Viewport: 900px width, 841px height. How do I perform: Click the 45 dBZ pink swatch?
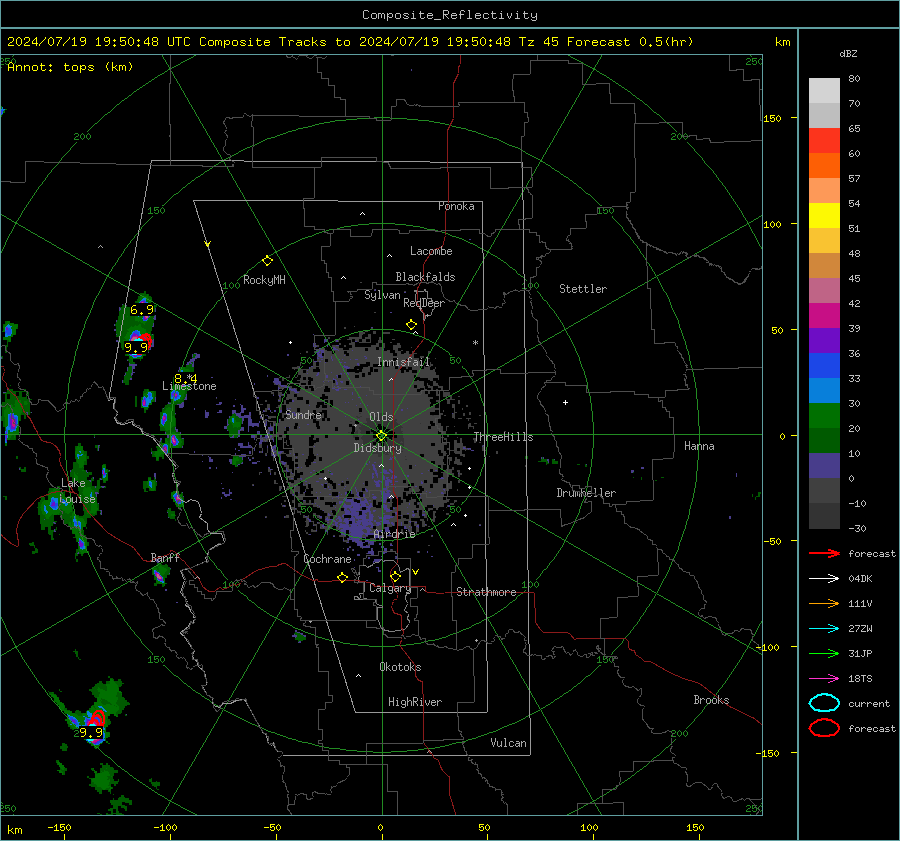point(824,290)
